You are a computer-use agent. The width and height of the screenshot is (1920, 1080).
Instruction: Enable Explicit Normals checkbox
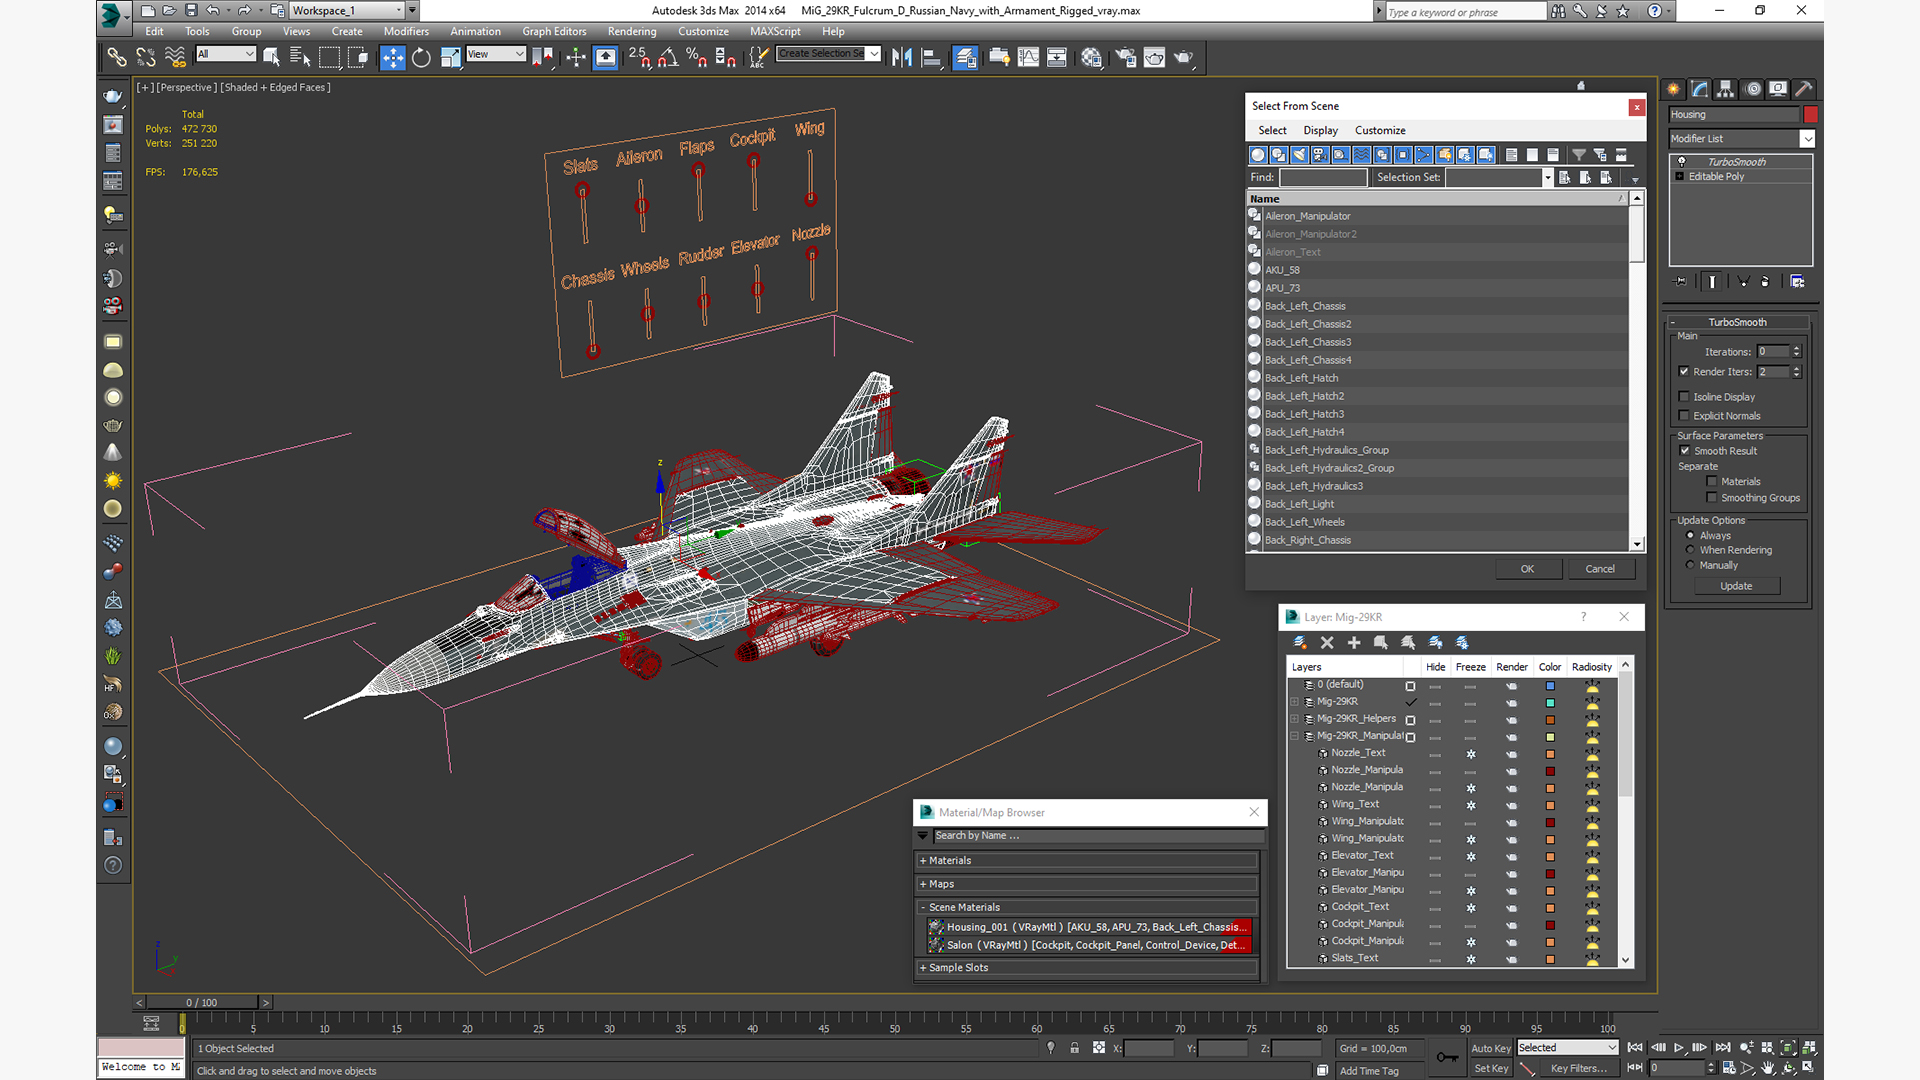click(x=1684, y=415)
